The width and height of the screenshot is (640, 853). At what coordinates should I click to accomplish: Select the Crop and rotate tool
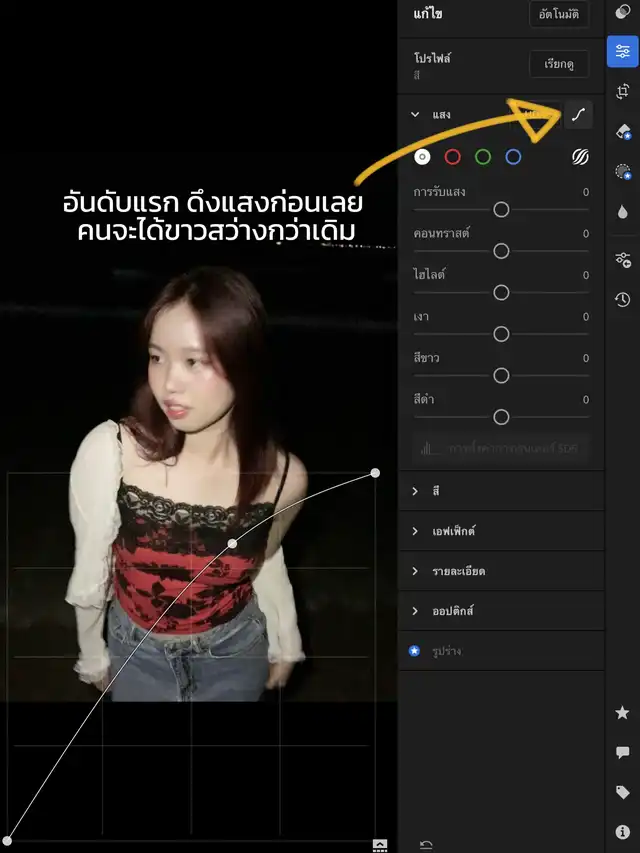point(622,91)
